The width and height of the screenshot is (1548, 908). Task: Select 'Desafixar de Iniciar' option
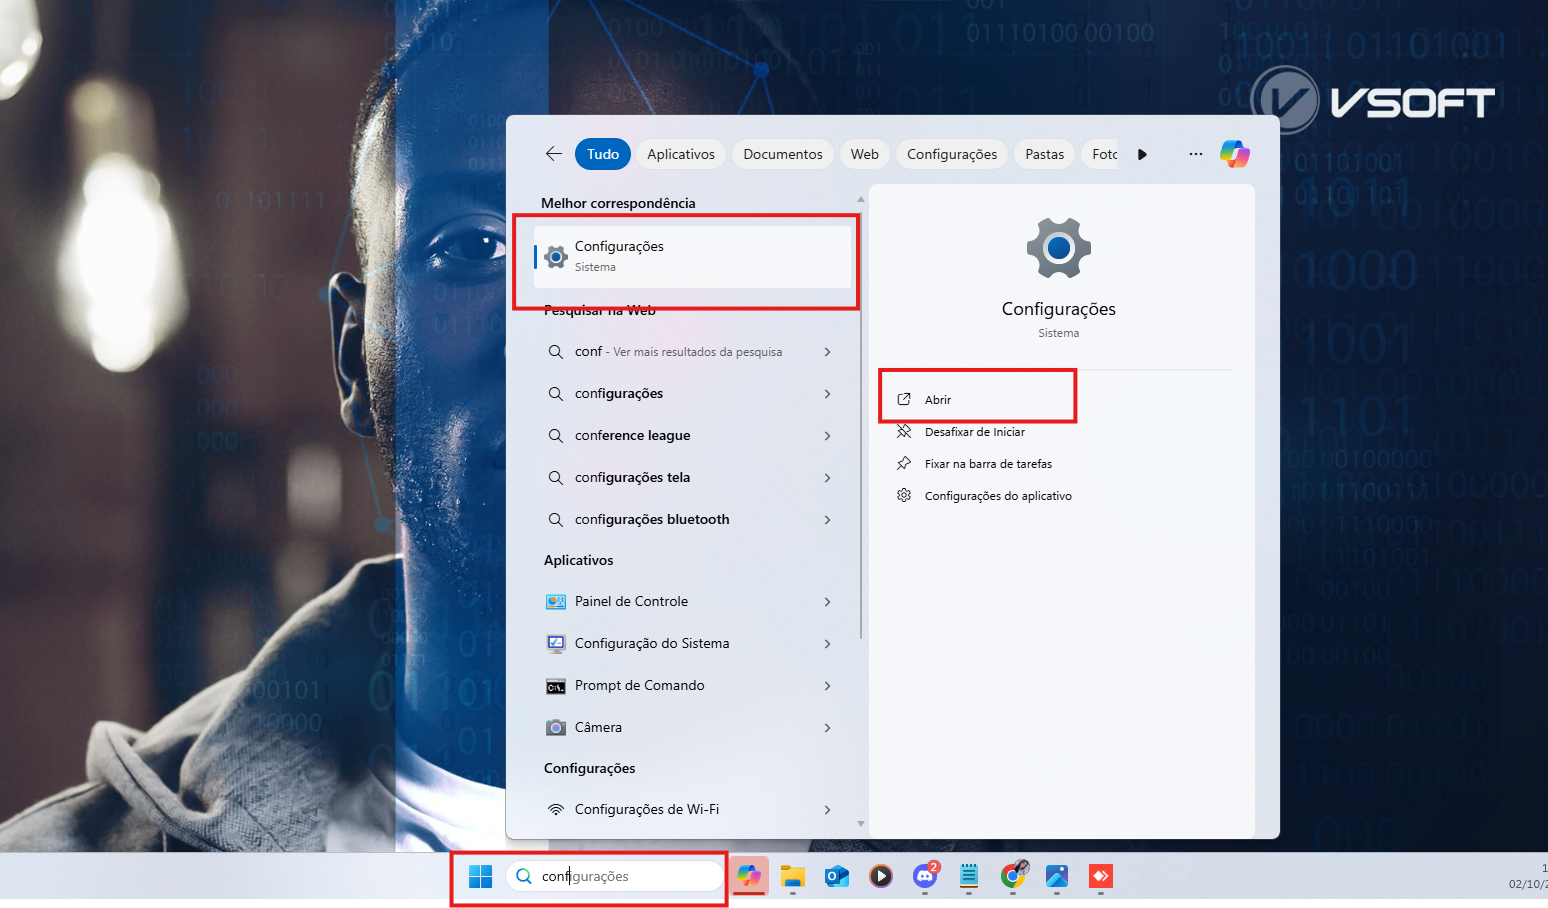974,432
